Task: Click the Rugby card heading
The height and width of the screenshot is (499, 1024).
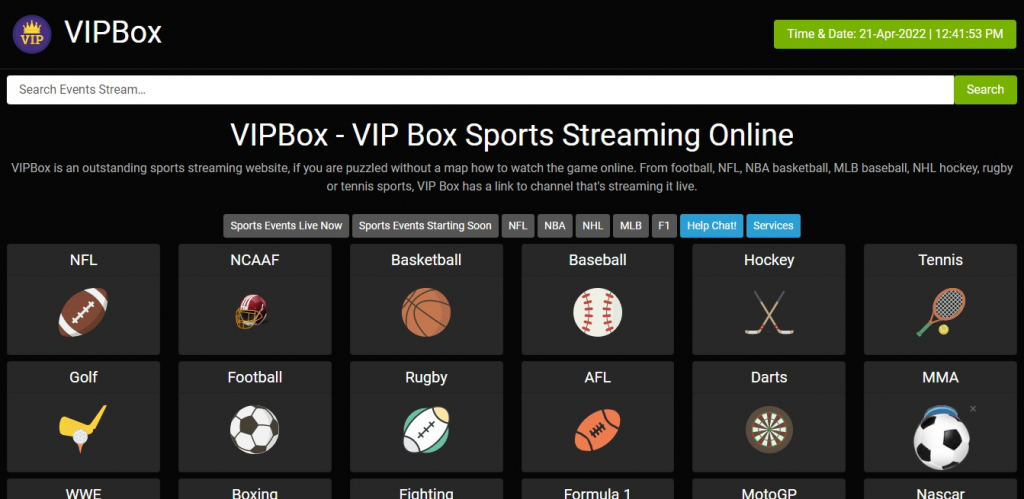Action: pyautogui.click(x=426, y=378)
